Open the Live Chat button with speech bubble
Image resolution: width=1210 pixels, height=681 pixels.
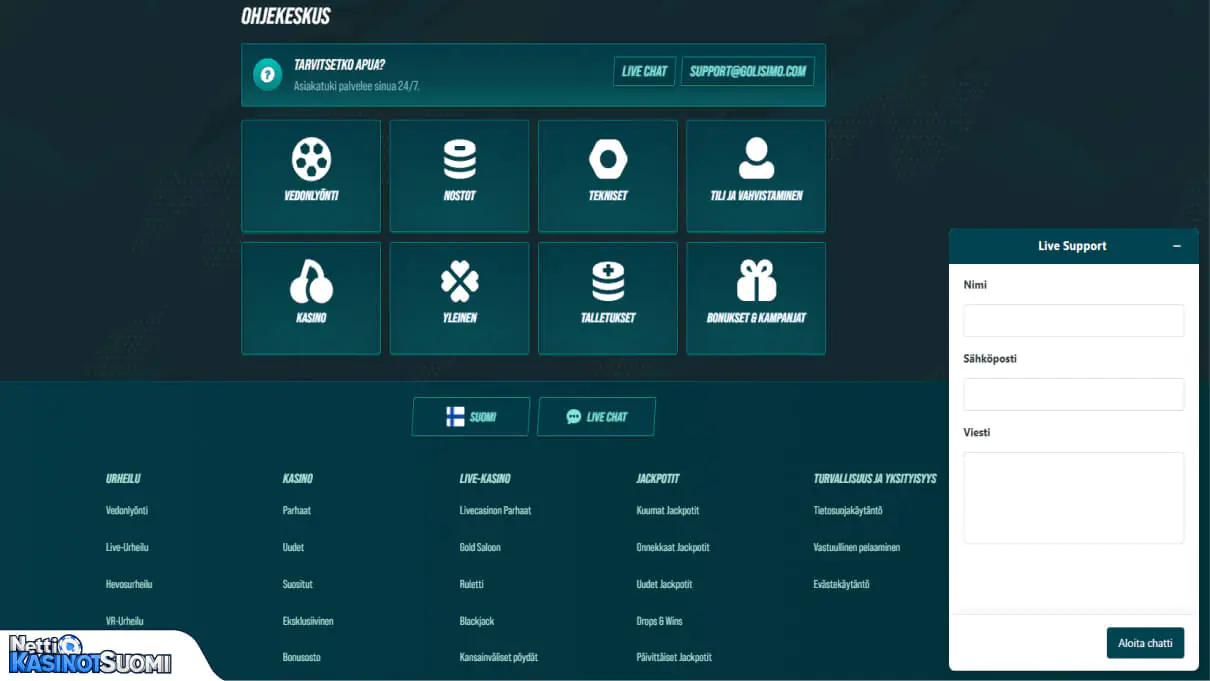tap(596, 417)
